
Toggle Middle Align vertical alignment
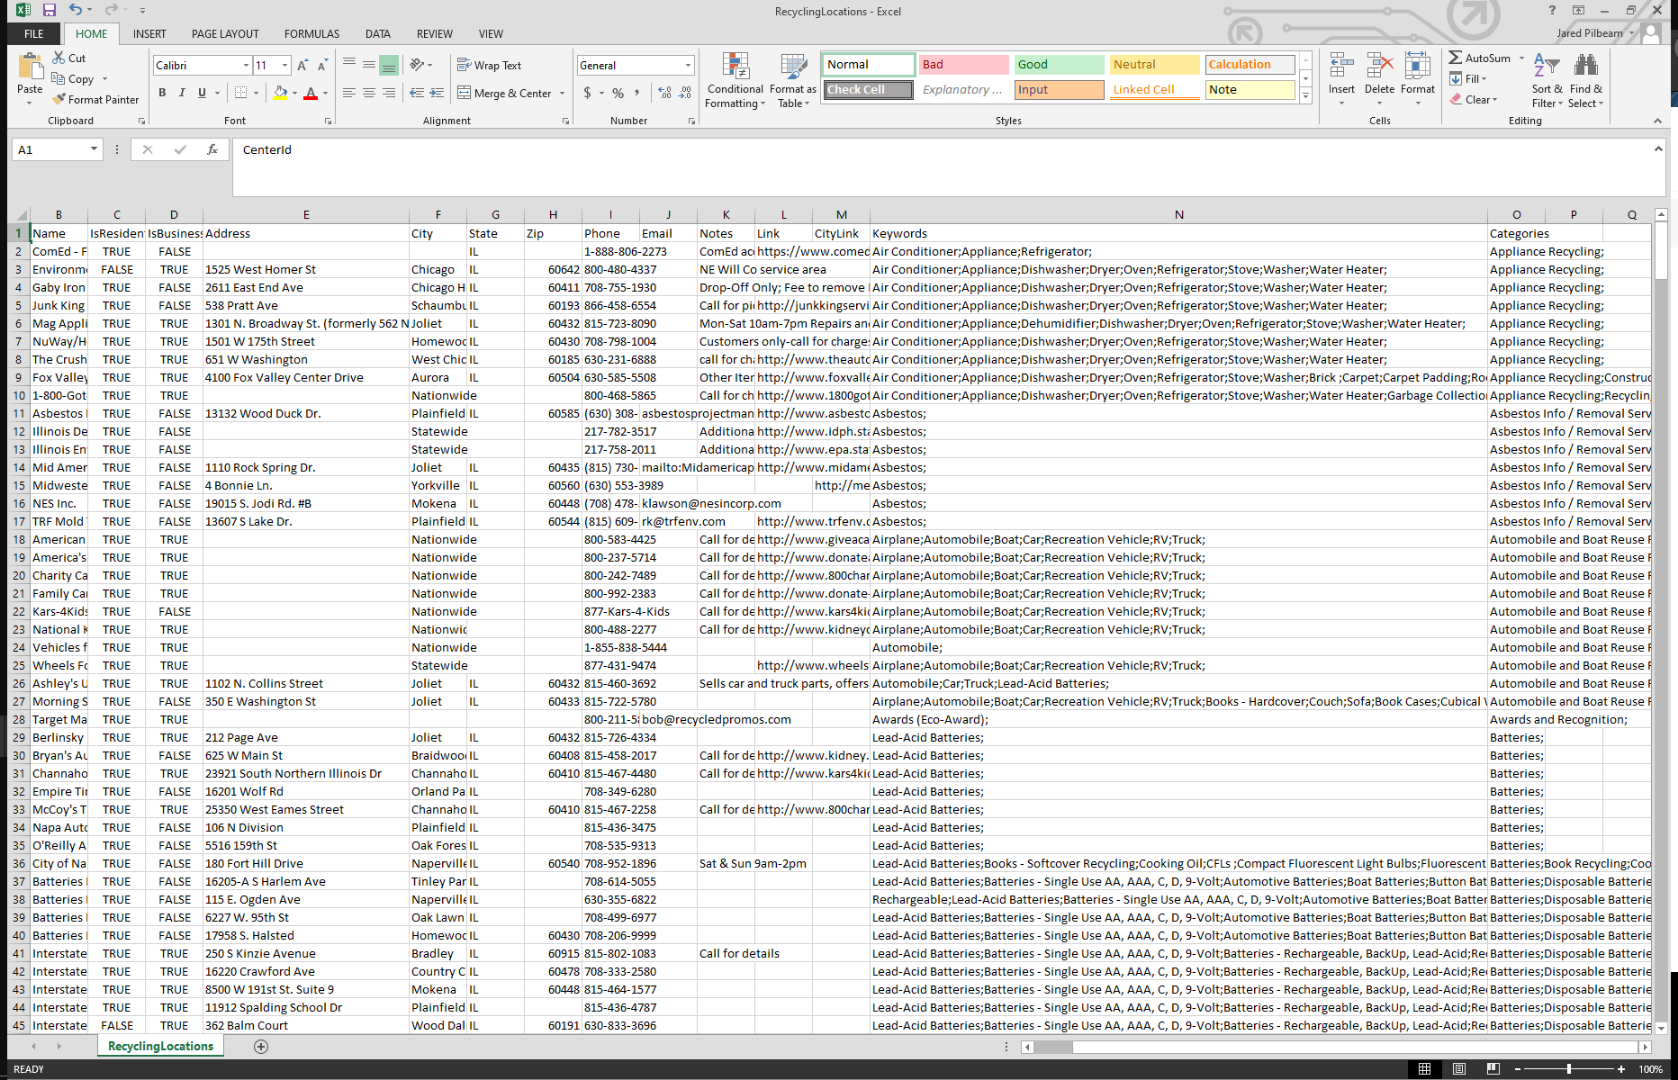[369, 65]
